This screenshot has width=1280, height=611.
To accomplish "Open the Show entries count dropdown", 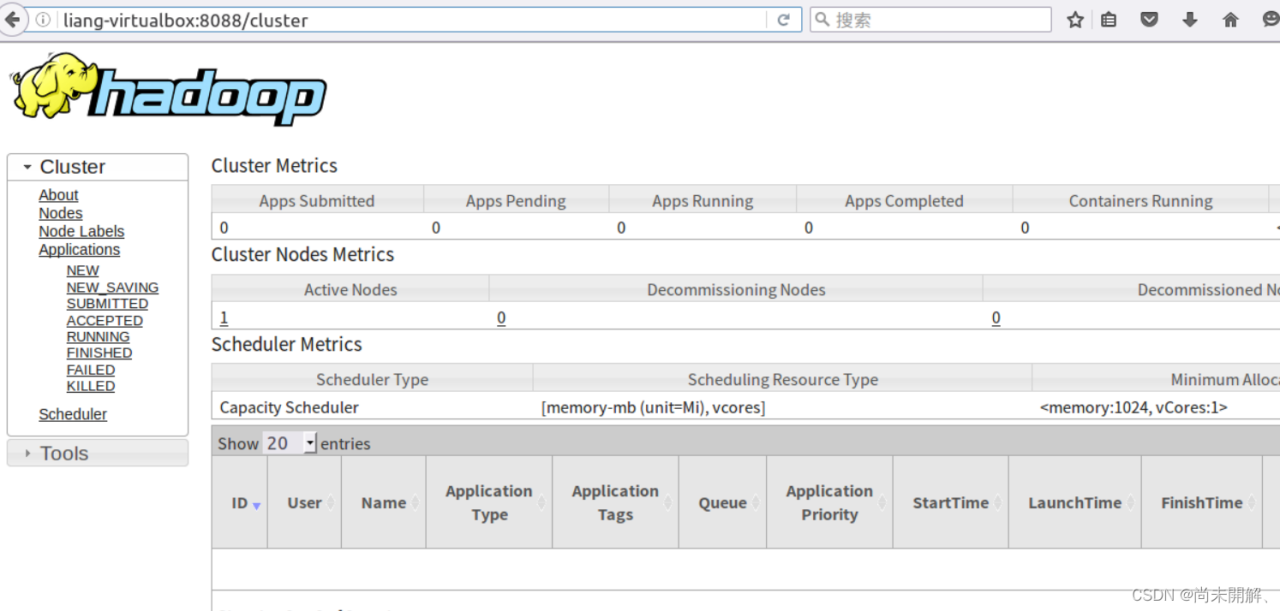I will point(290,443).
